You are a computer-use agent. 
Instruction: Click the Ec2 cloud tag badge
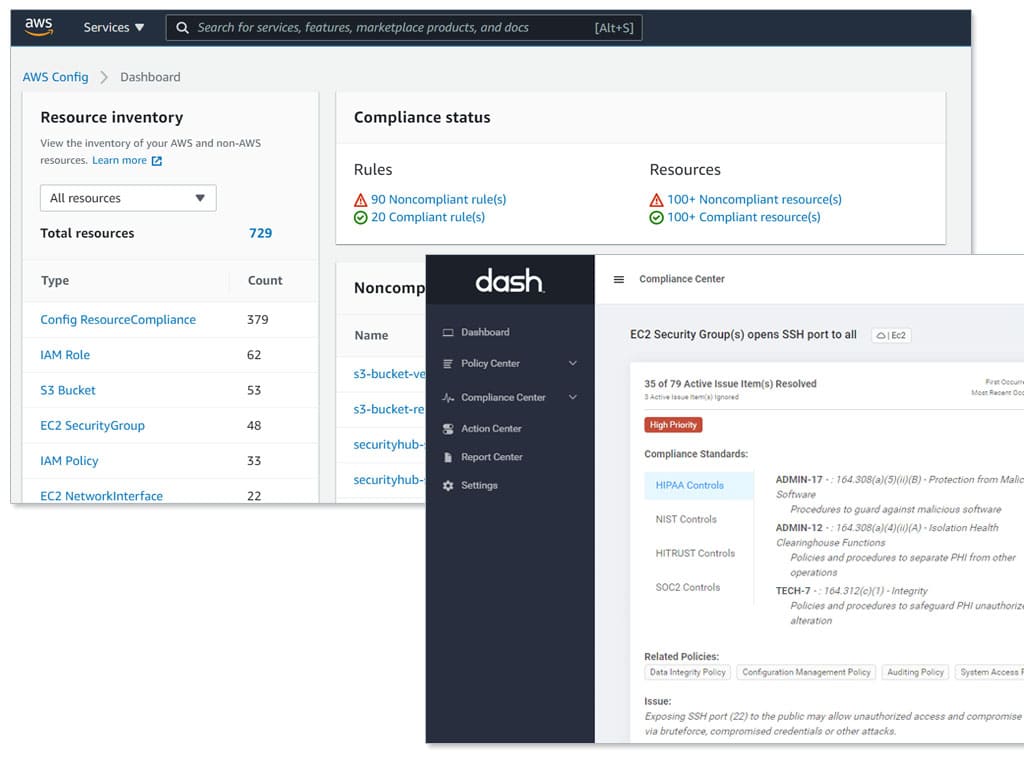(x=891, y=335)
